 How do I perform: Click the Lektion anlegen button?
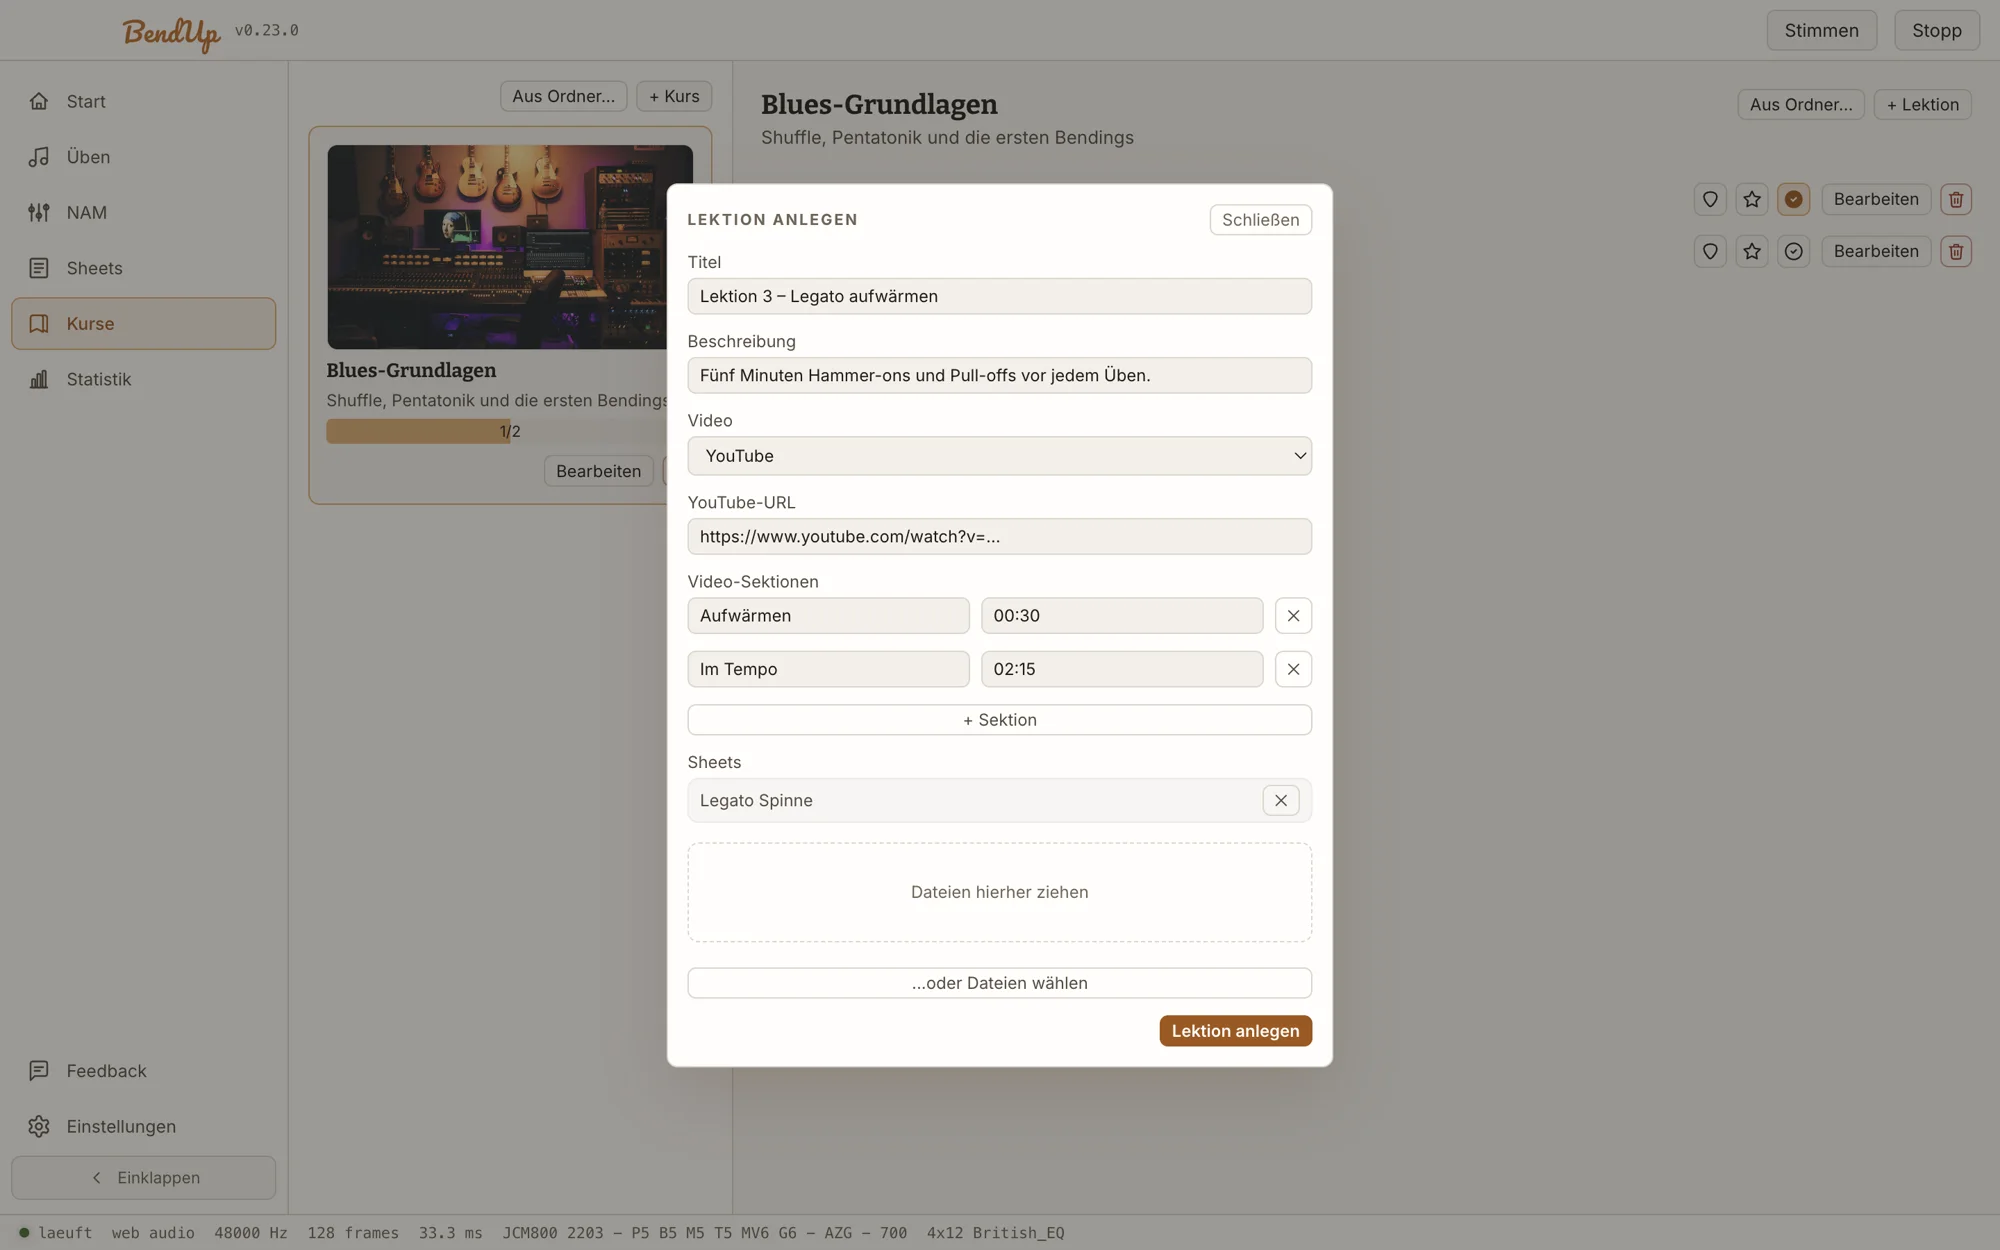click(1235, 1031)
